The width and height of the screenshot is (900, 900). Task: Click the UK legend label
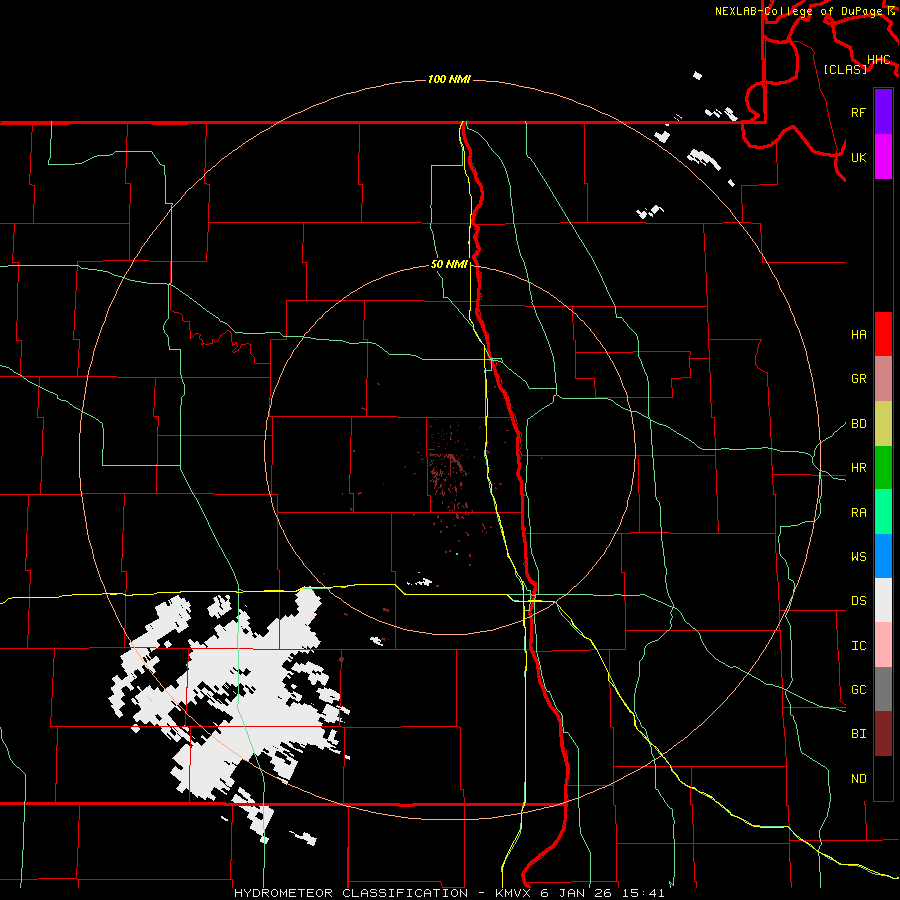click(x=858, y=157)
